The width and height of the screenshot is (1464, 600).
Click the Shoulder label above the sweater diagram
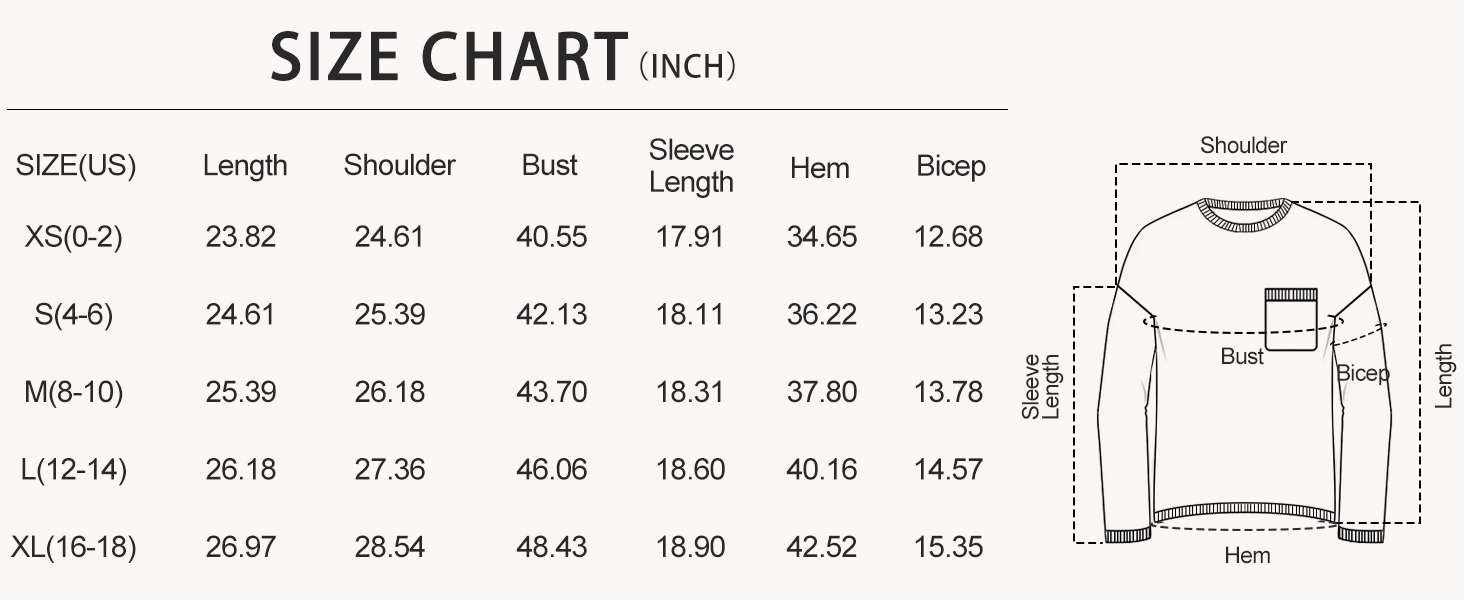(x=1243, y=146)
